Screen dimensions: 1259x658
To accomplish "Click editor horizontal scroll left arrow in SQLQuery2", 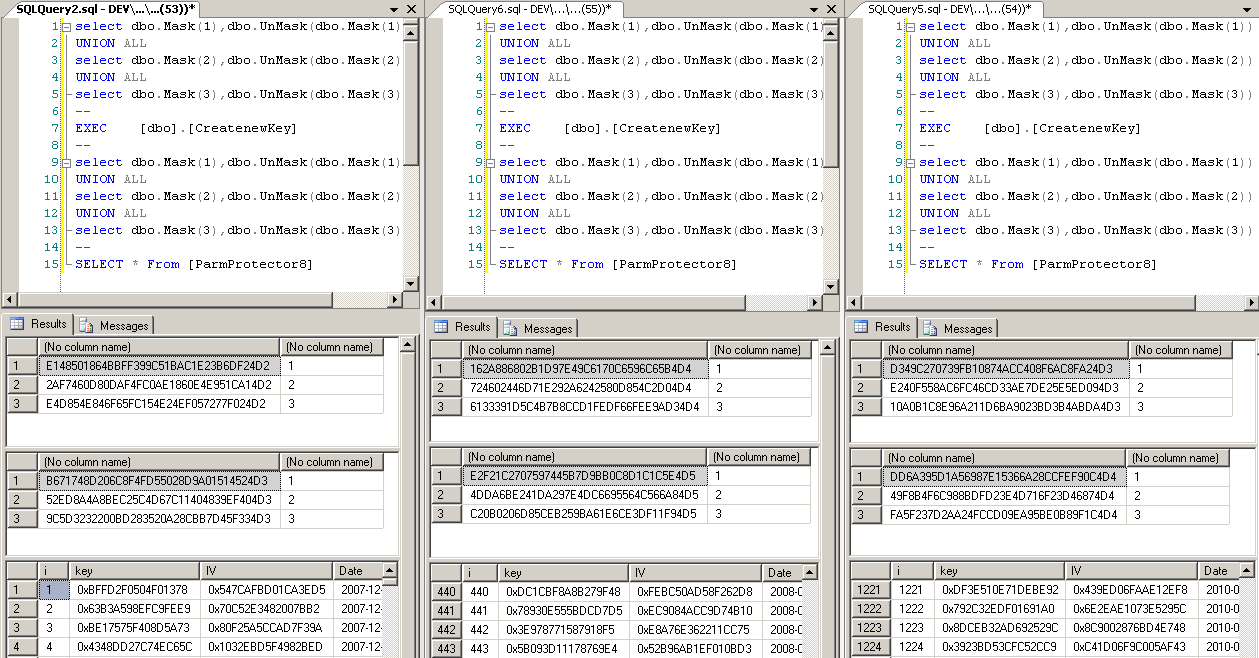I will click(x=11, y=299).
